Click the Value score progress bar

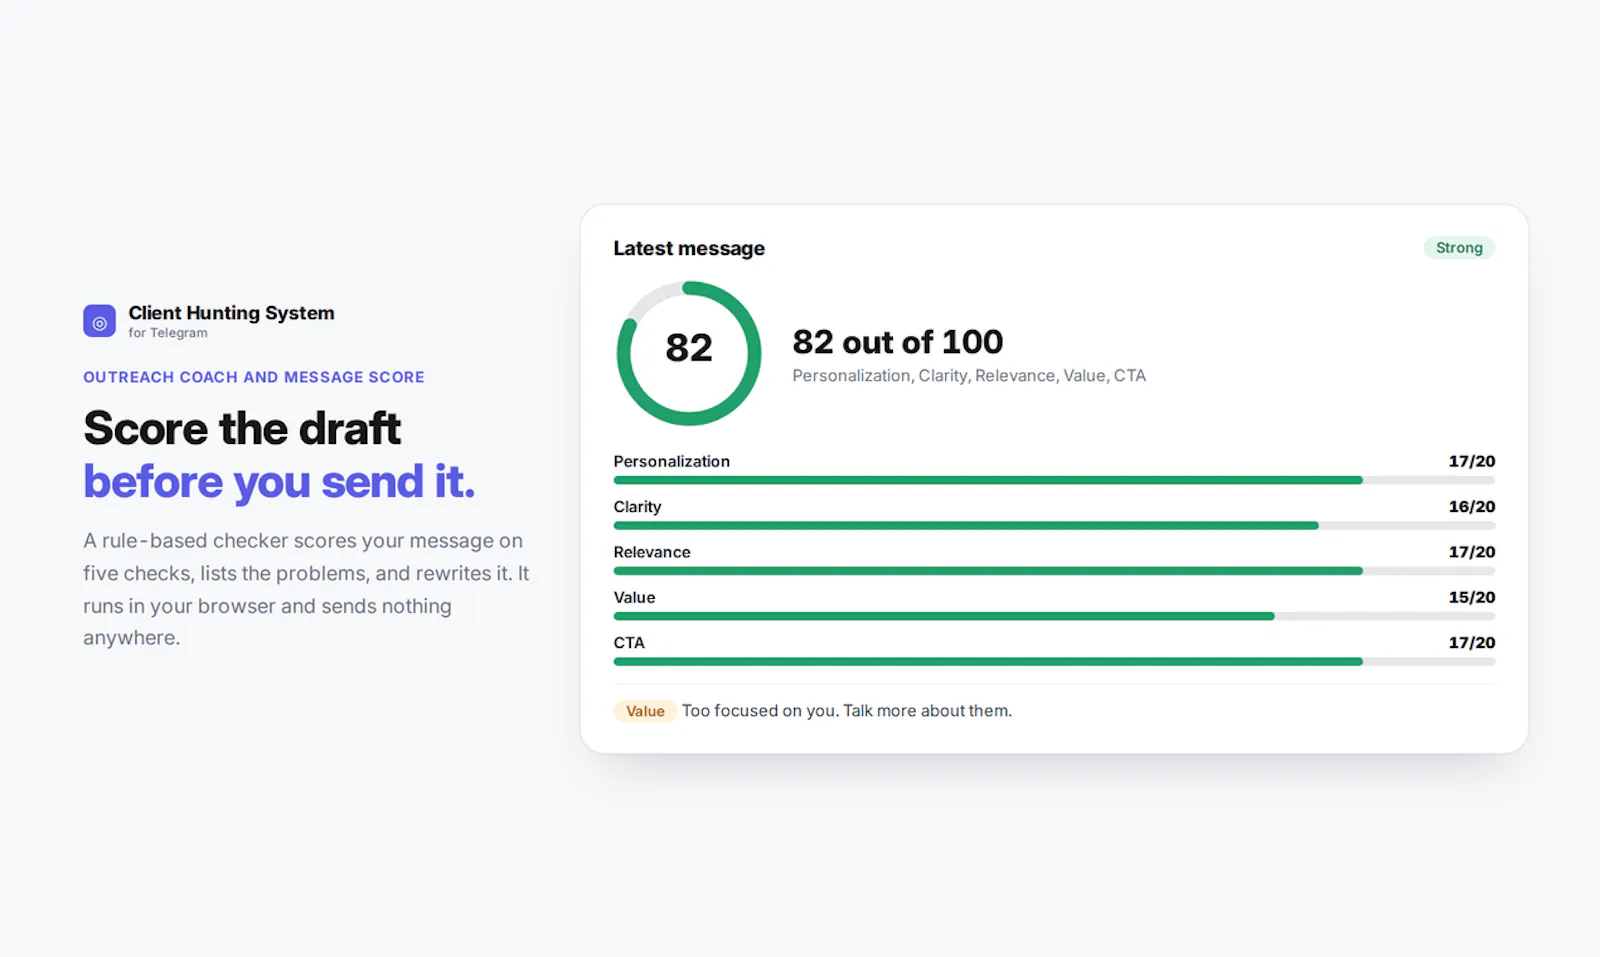[1054, 616]
